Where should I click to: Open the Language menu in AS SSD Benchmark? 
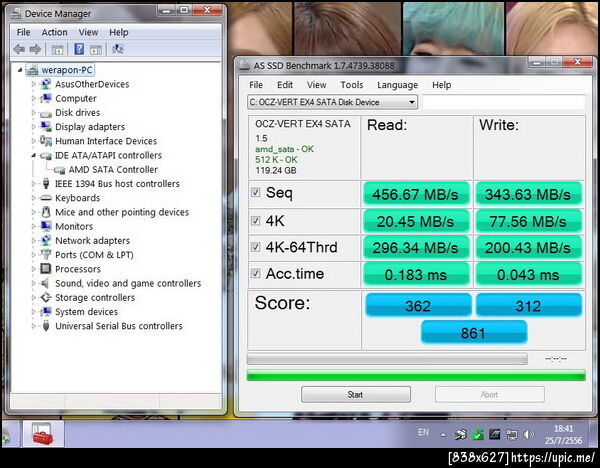tap(397, 85)
